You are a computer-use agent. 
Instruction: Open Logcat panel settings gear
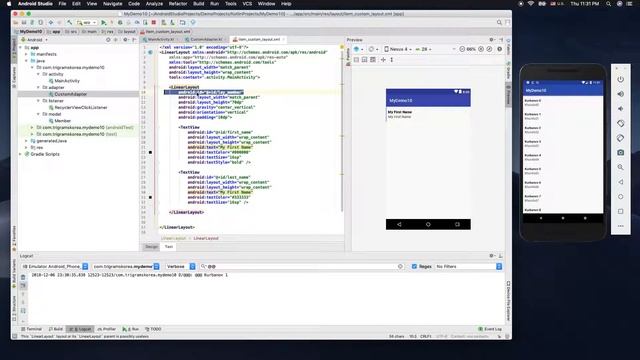491,256
